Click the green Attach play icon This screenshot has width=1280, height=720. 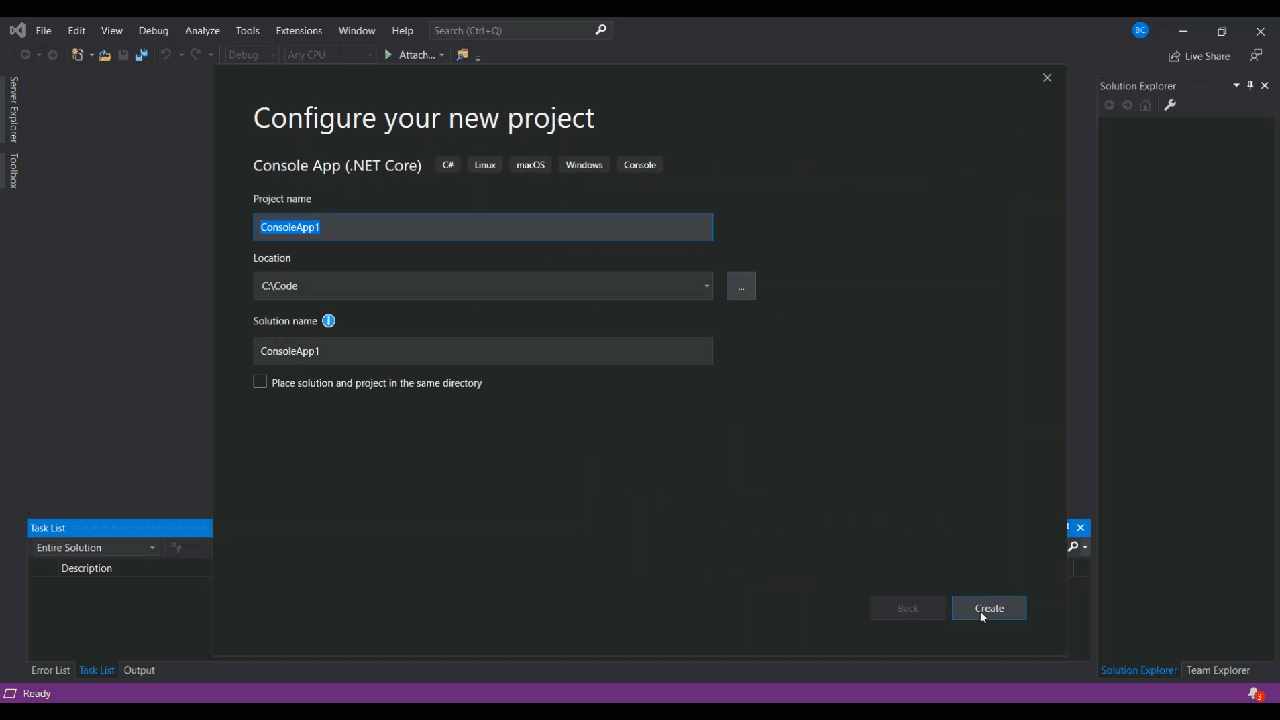pos(388,55)
